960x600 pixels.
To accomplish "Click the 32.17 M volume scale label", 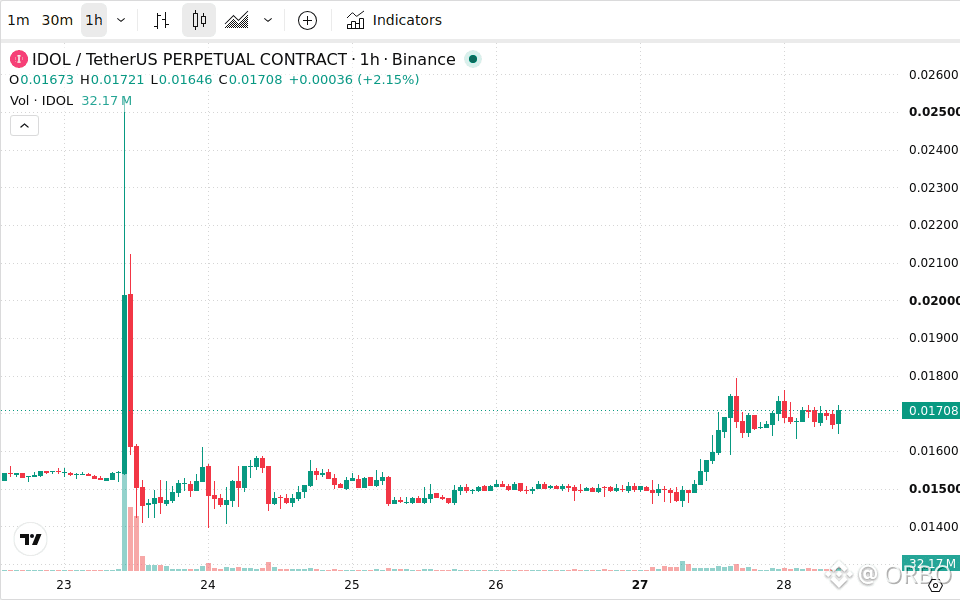I will tap(932, 563).
